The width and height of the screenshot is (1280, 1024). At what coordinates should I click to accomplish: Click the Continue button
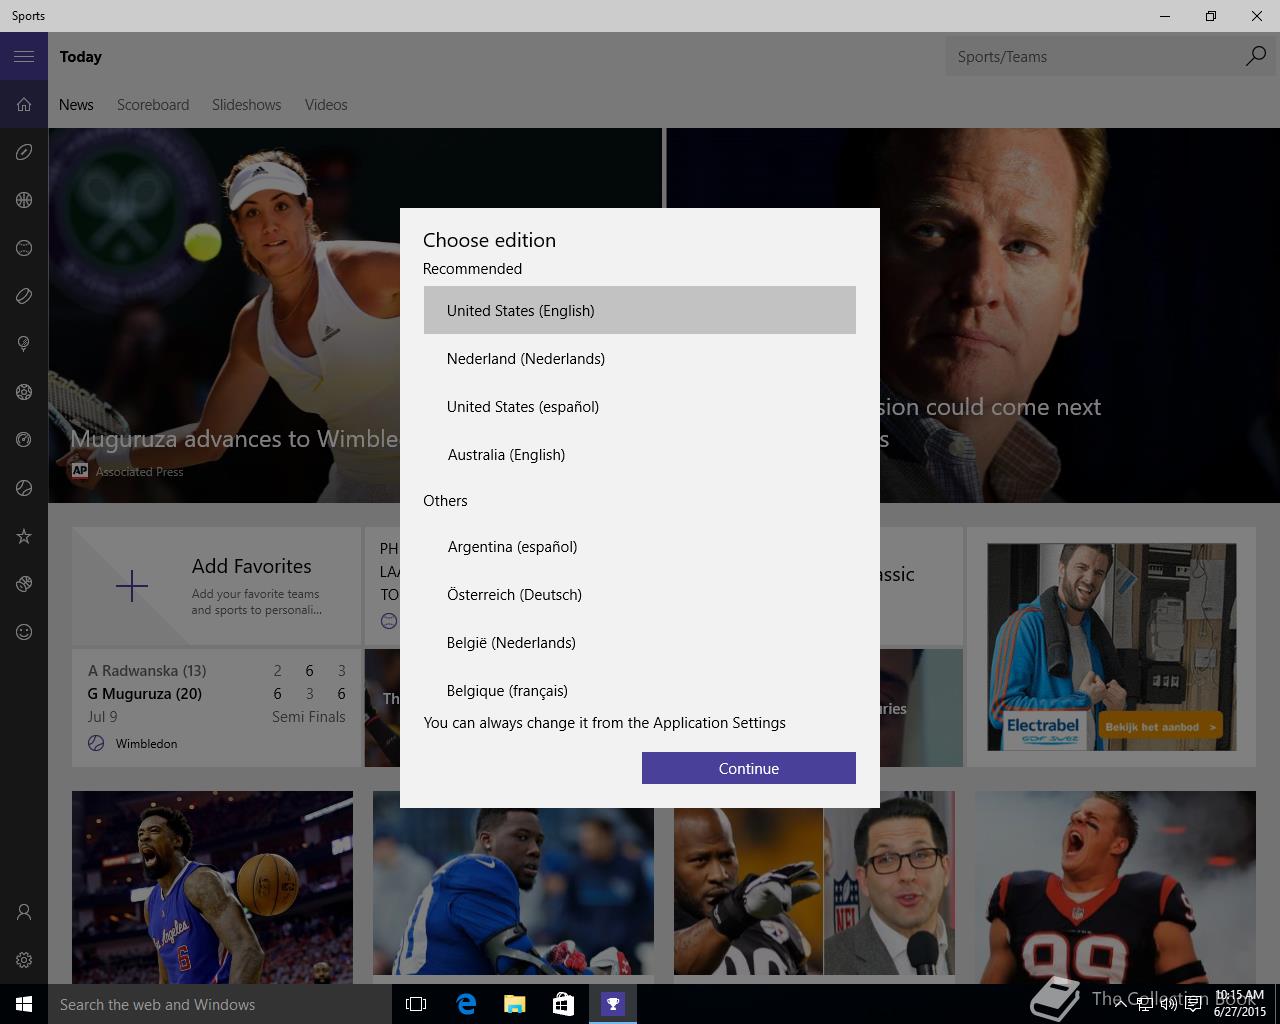[x=749, y=768]
